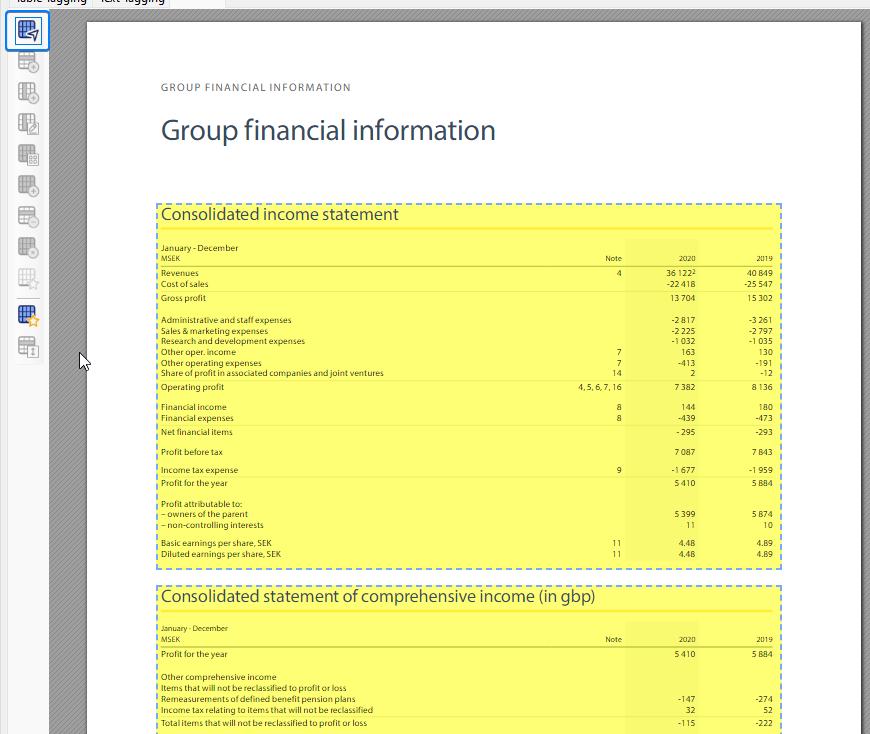Click the add table column icon

28,93
